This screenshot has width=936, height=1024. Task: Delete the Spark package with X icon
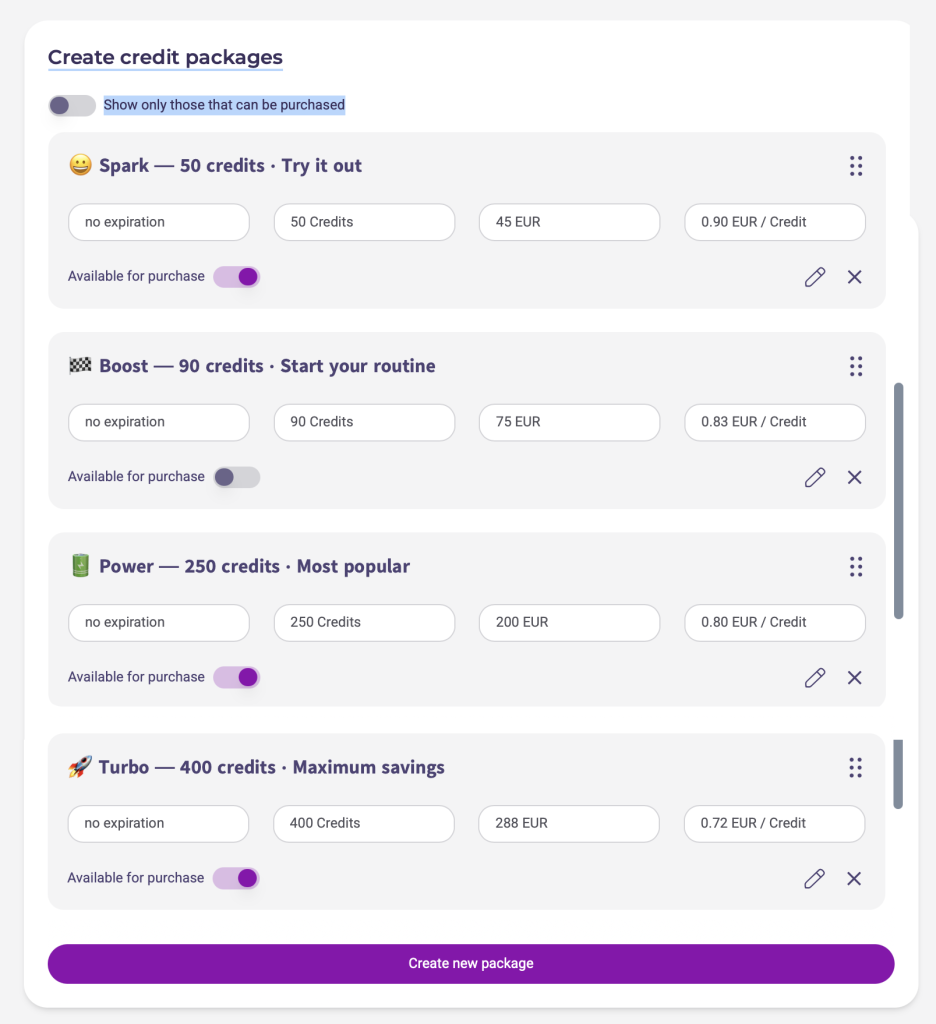[x=855, y=277]
